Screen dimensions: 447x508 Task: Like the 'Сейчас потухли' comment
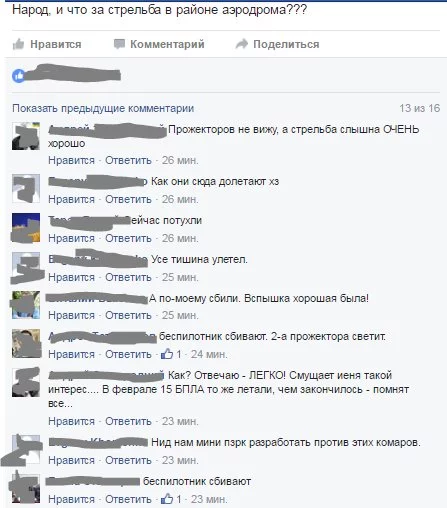[71, 238]
